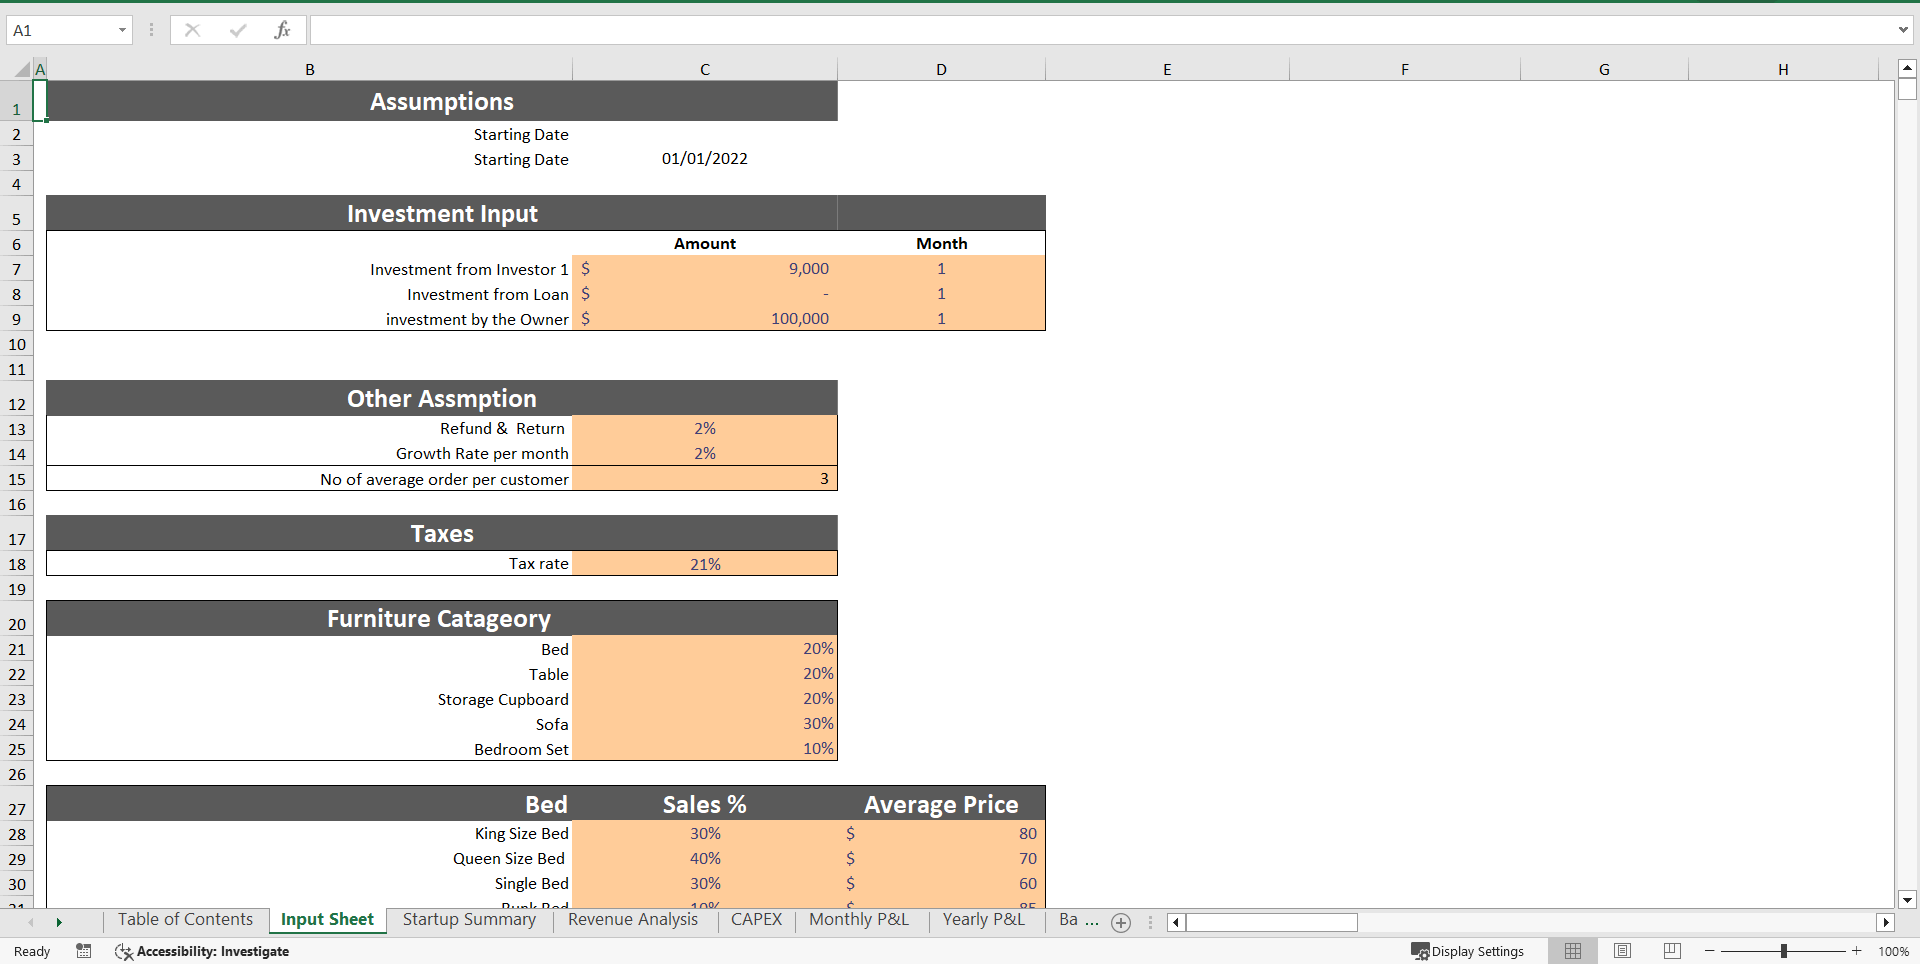The image size is (1920, 966).
Task: Toggle Page Layout view in status bar
Action: [x=1621, y=950]
